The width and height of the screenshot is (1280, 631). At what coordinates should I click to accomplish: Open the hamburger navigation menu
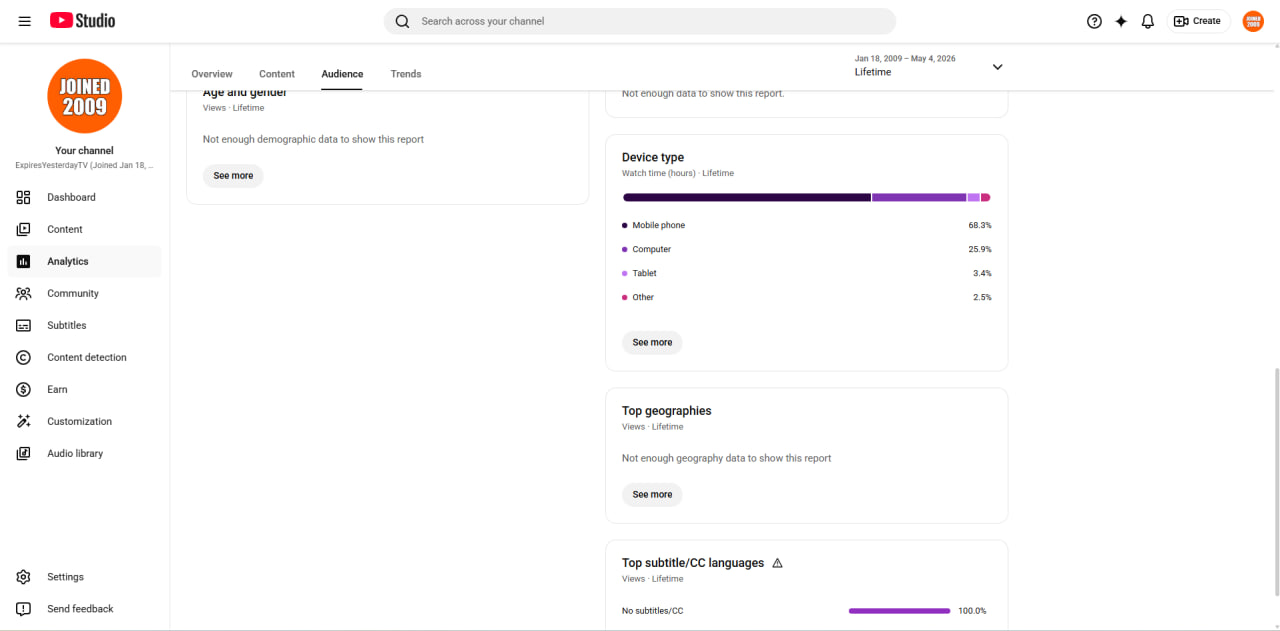coord(25,21)
